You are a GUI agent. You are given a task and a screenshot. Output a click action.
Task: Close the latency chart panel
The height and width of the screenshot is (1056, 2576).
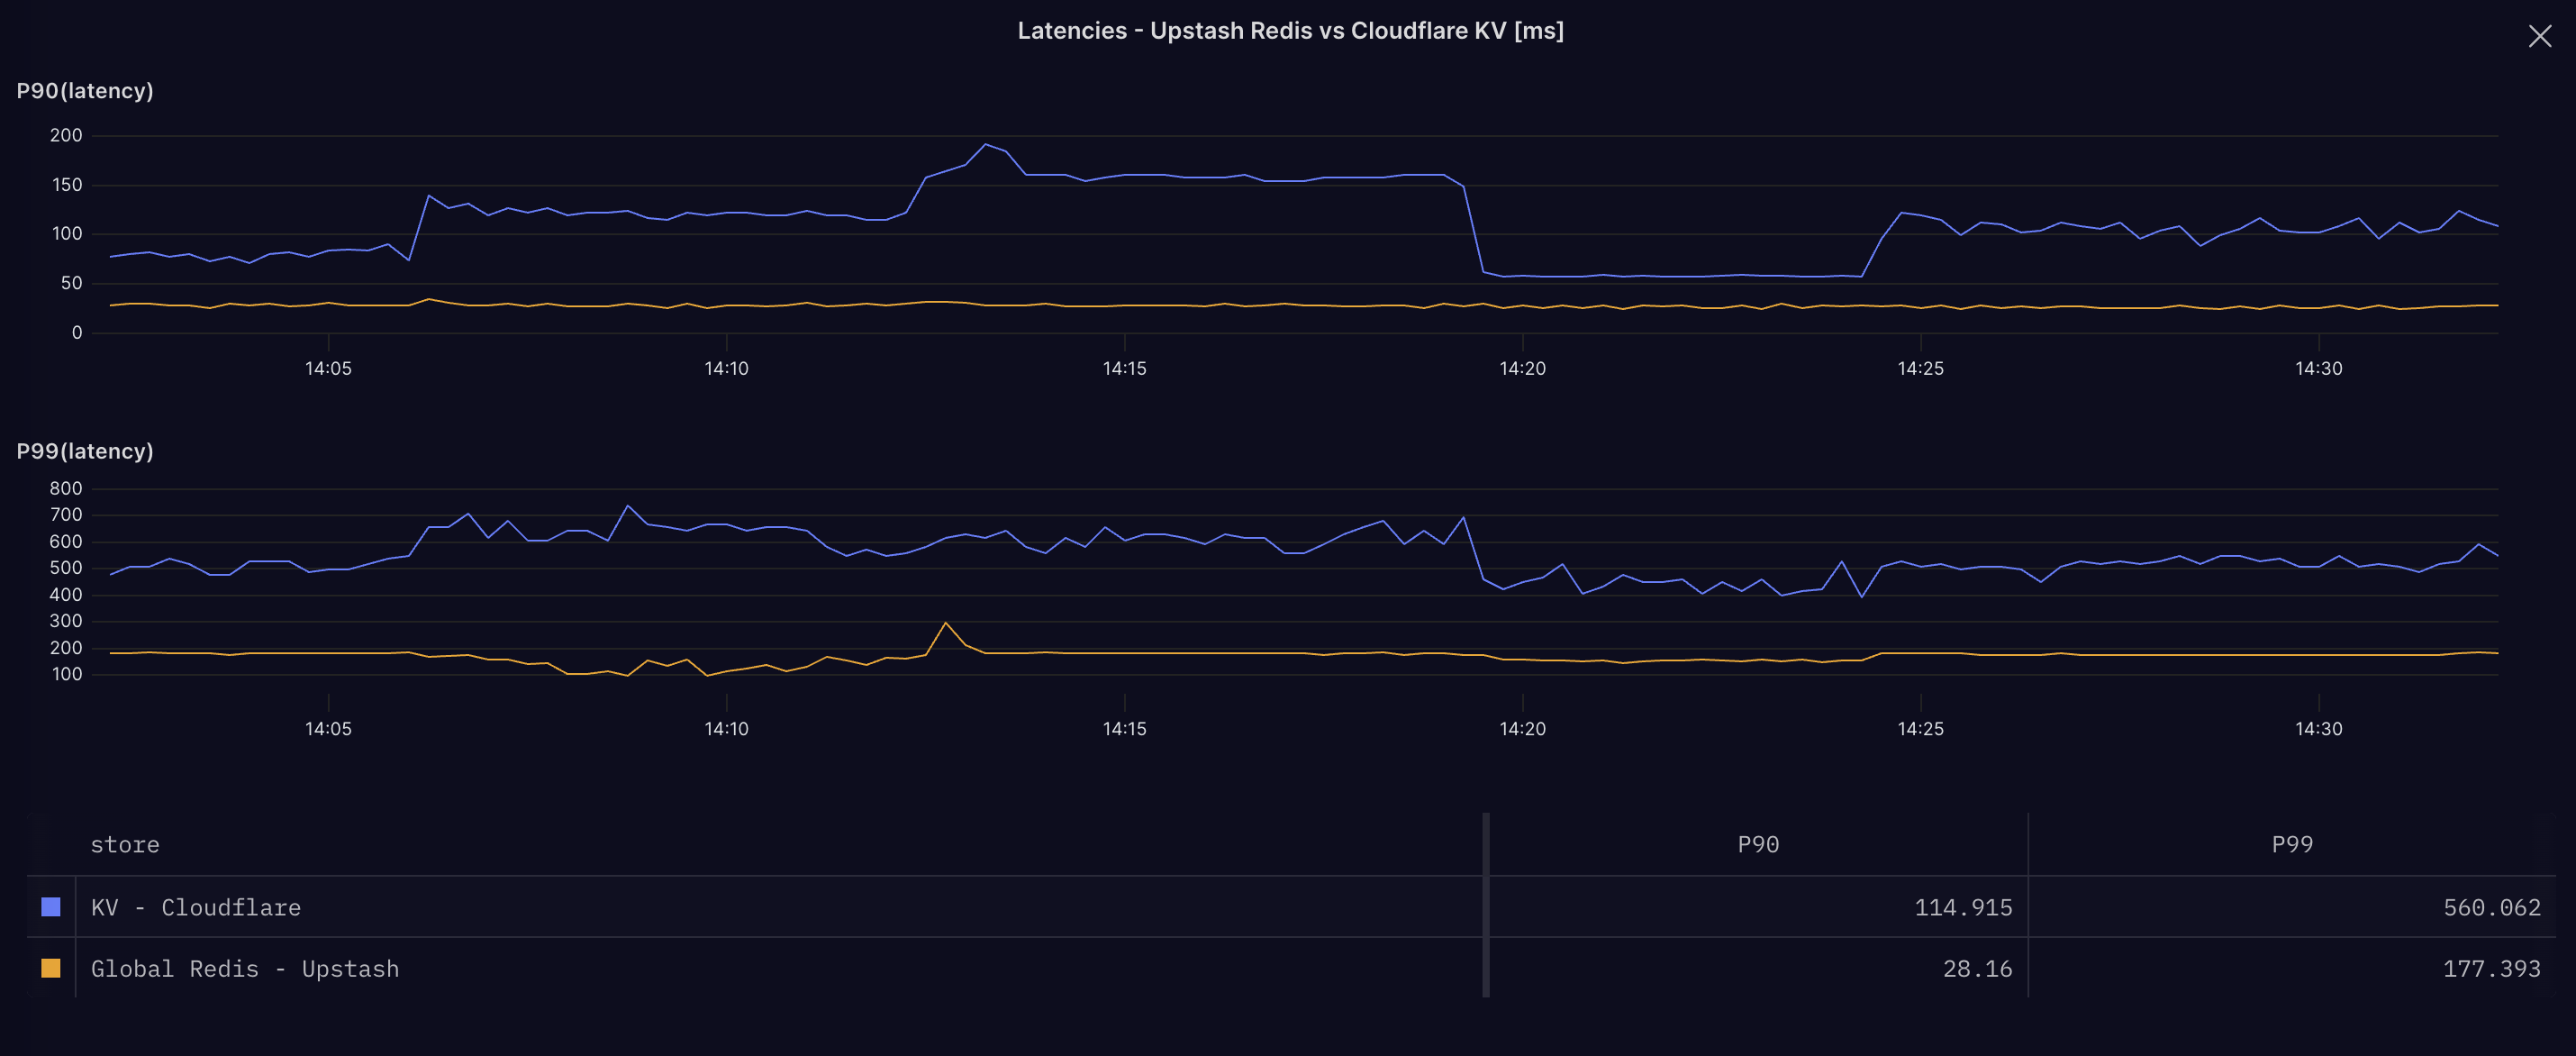tap(2539, 37)
